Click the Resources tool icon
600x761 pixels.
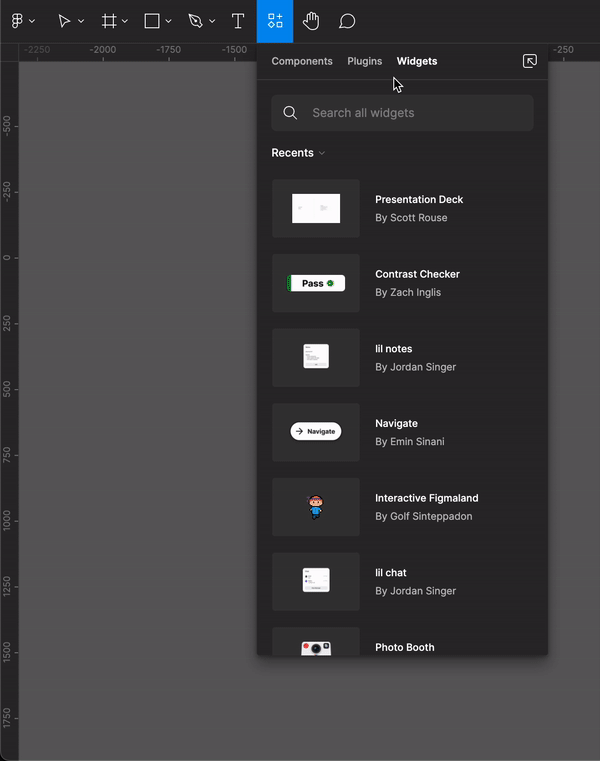click(x=275, y=21)
